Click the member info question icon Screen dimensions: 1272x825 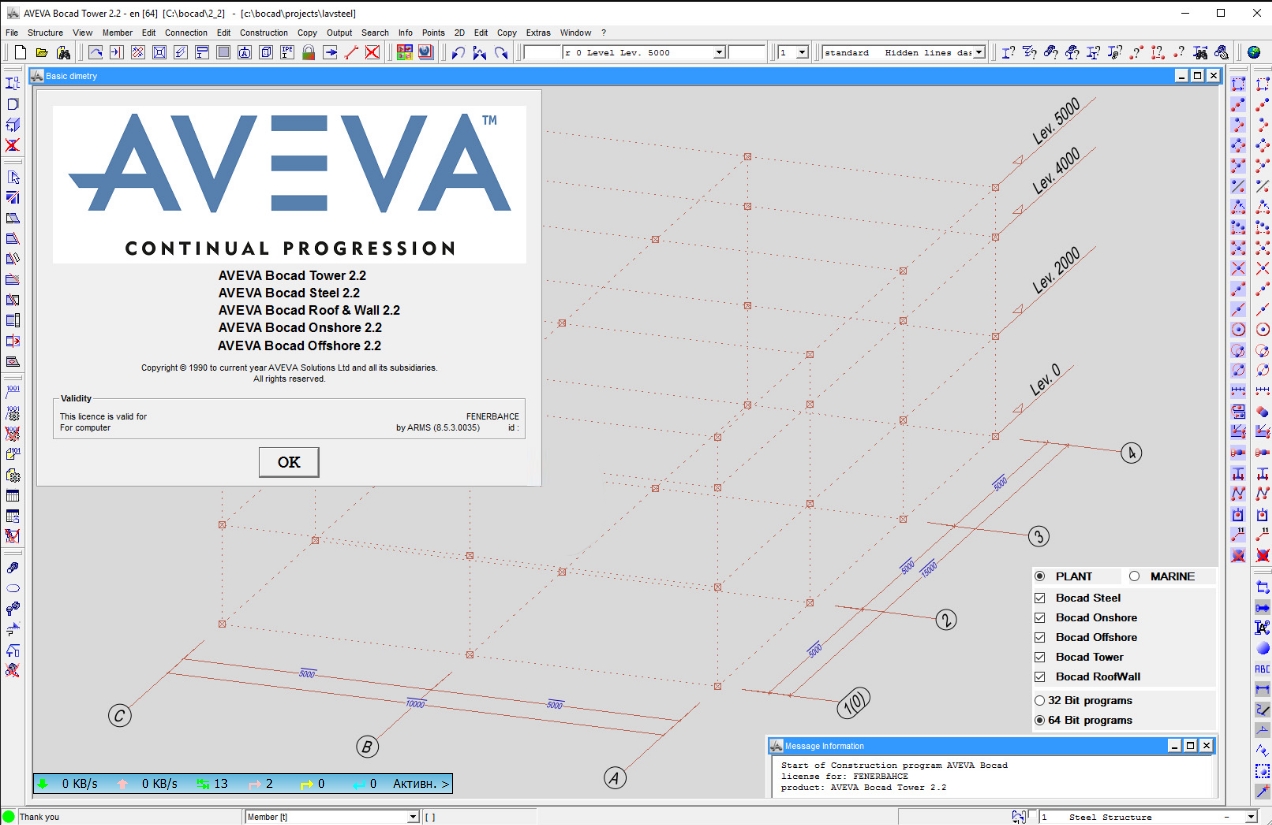pyautogui.click(x=1008, y=52)
